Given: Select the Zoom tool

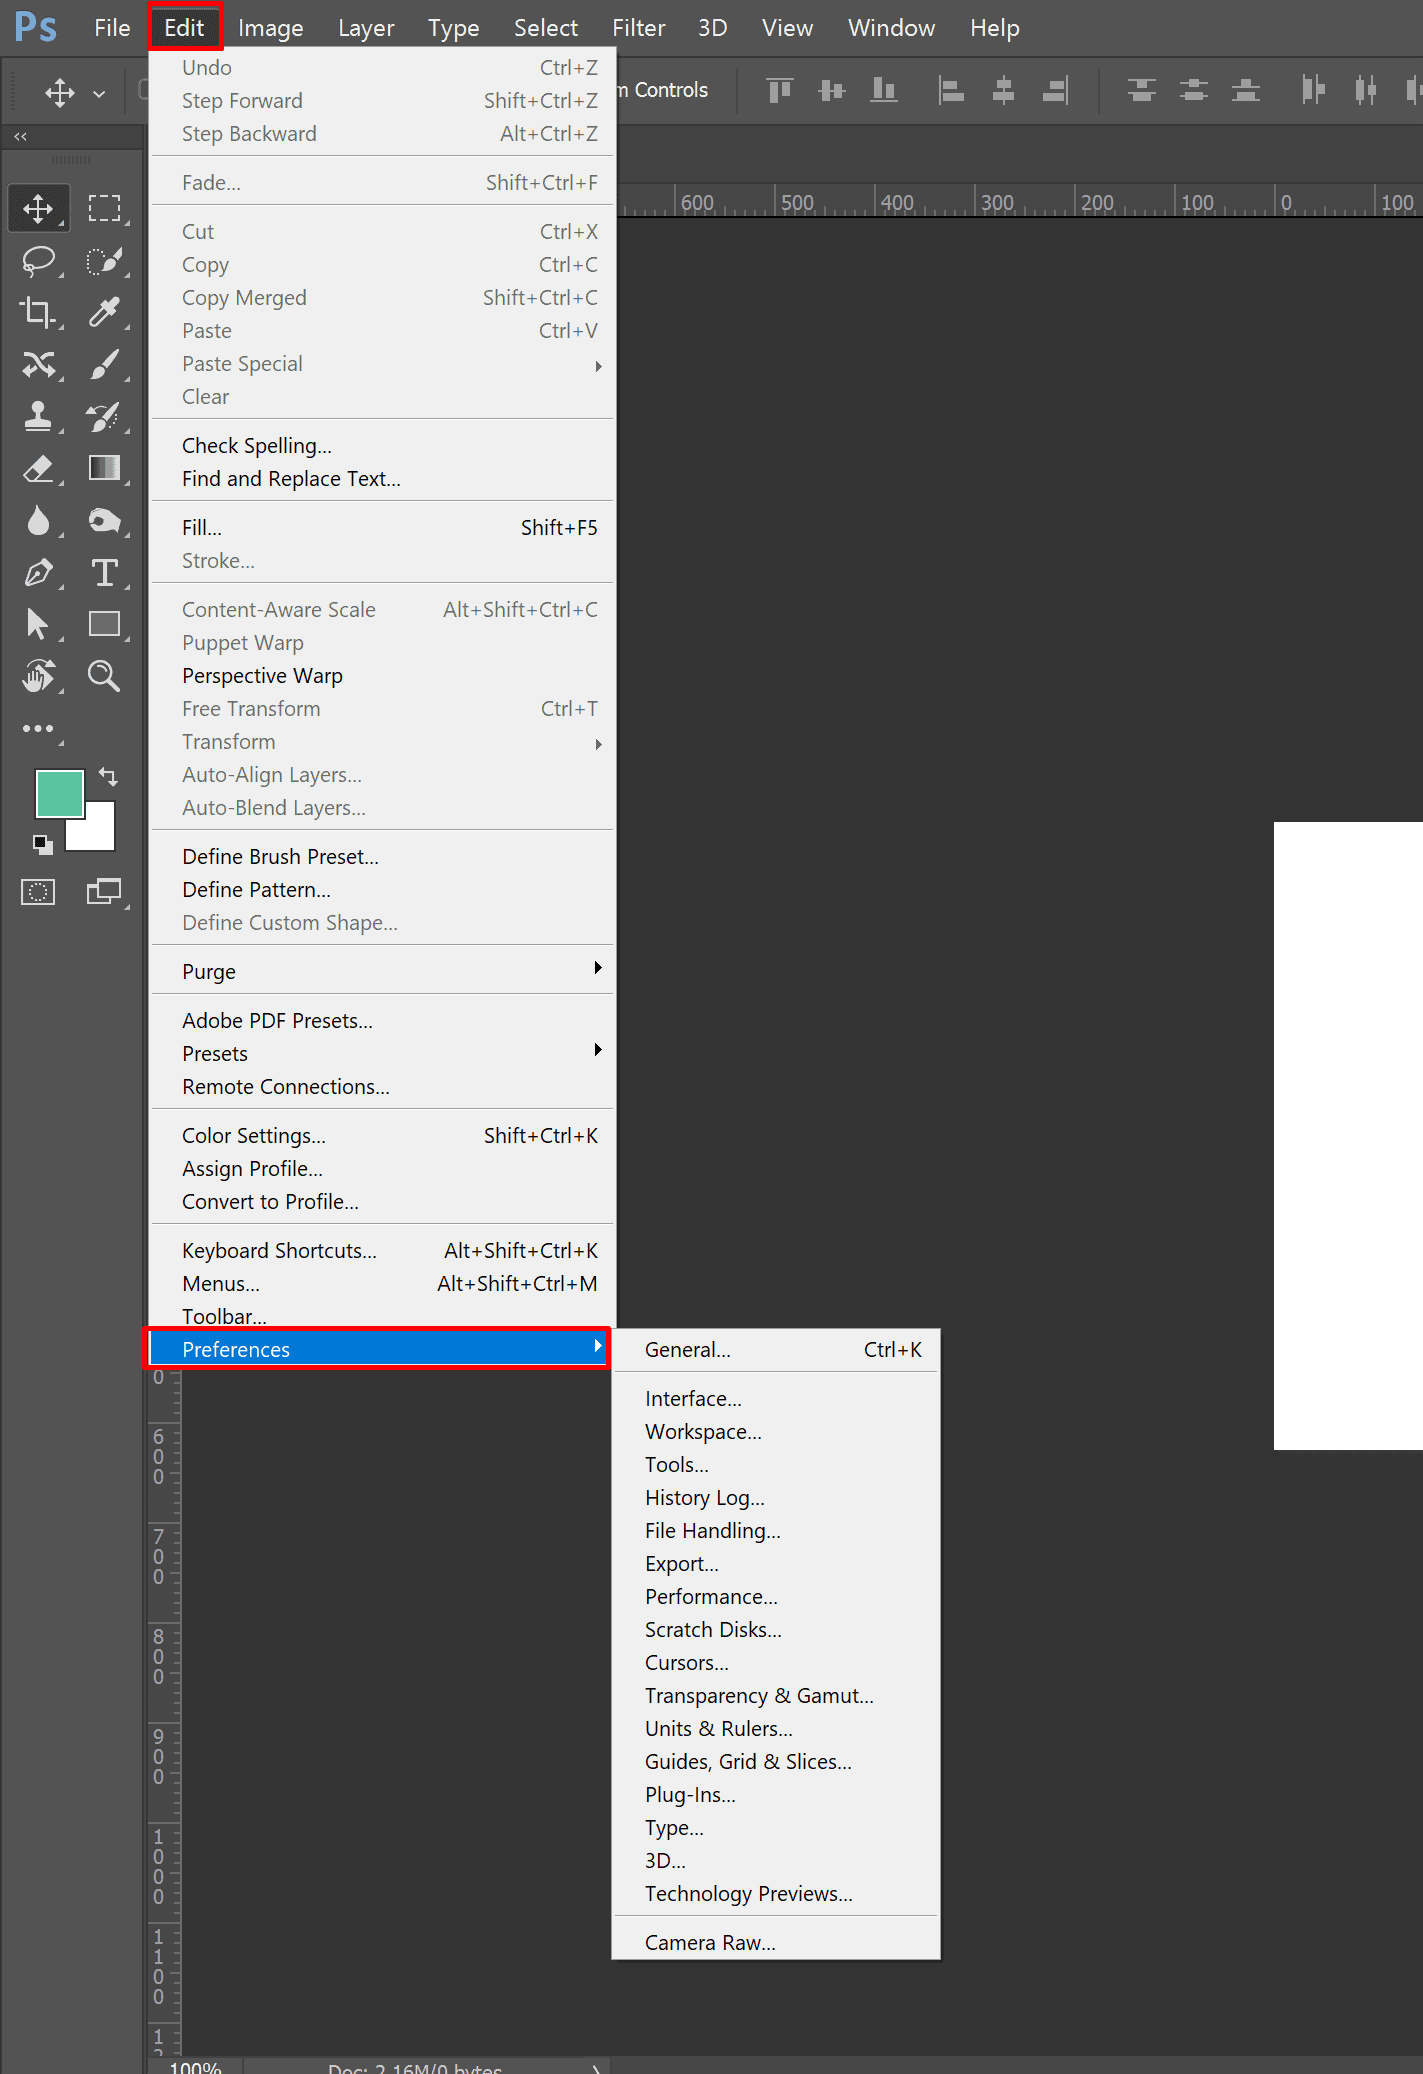Looking at the screenshot, I should tap(104, 677).
